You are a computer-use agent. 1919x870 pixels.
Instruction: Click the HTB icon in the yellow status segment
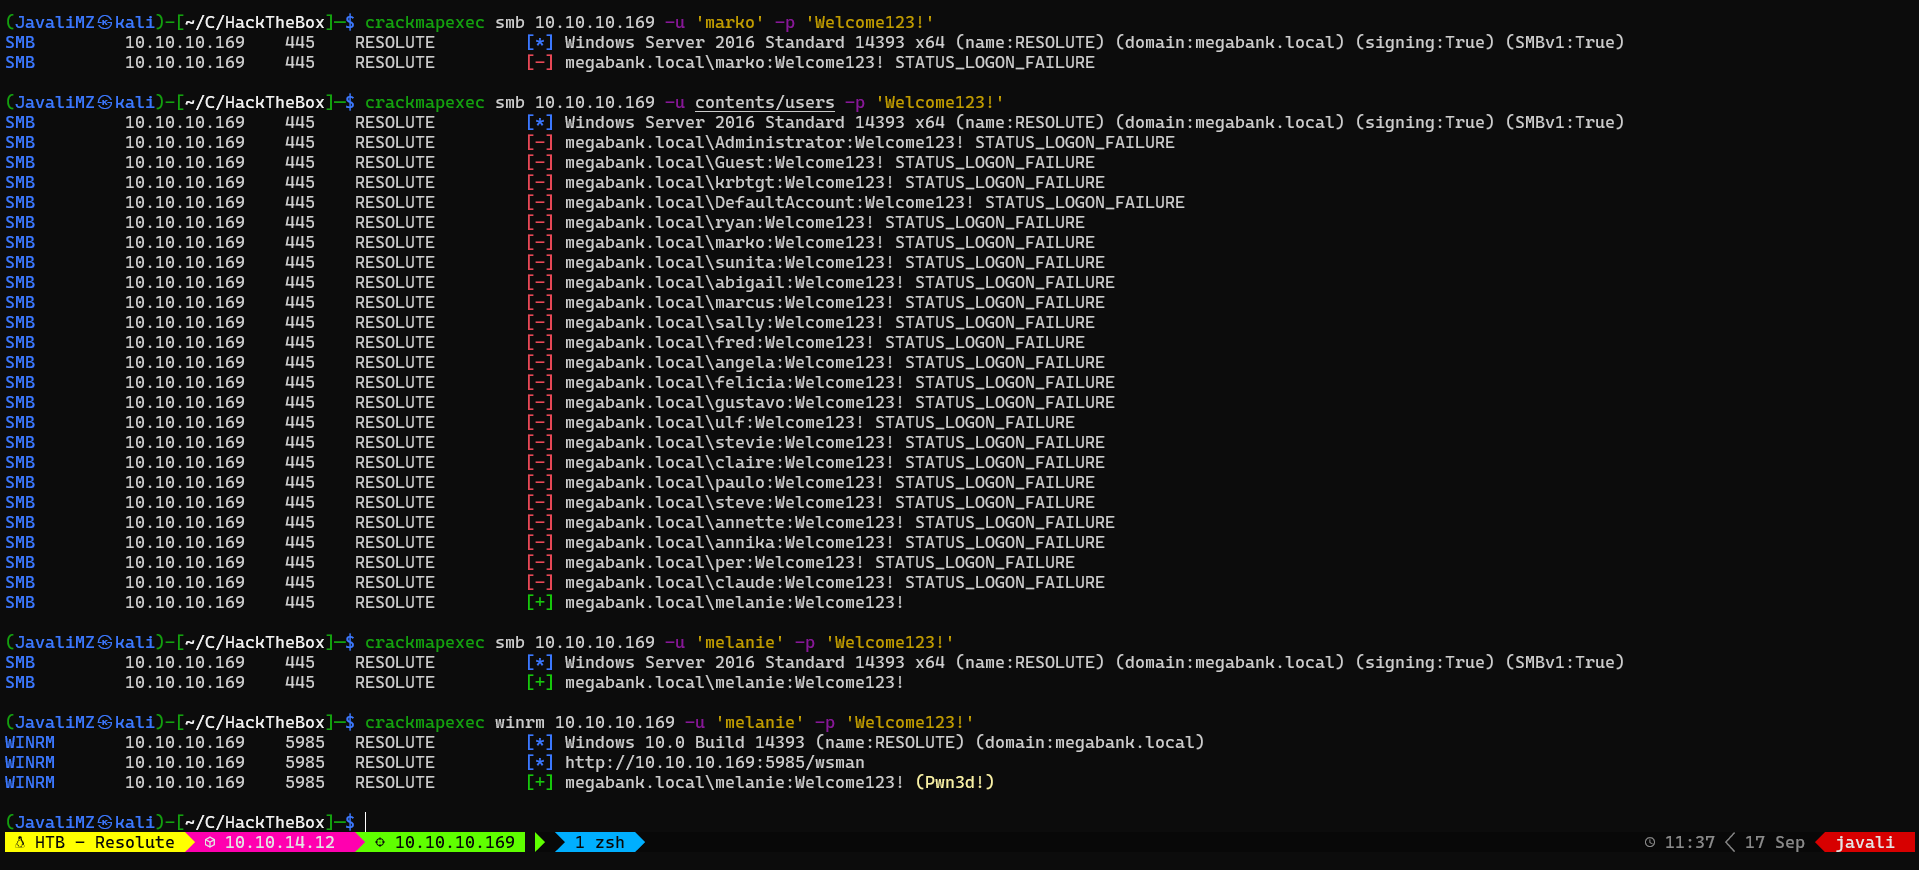(x=20, y=842)
